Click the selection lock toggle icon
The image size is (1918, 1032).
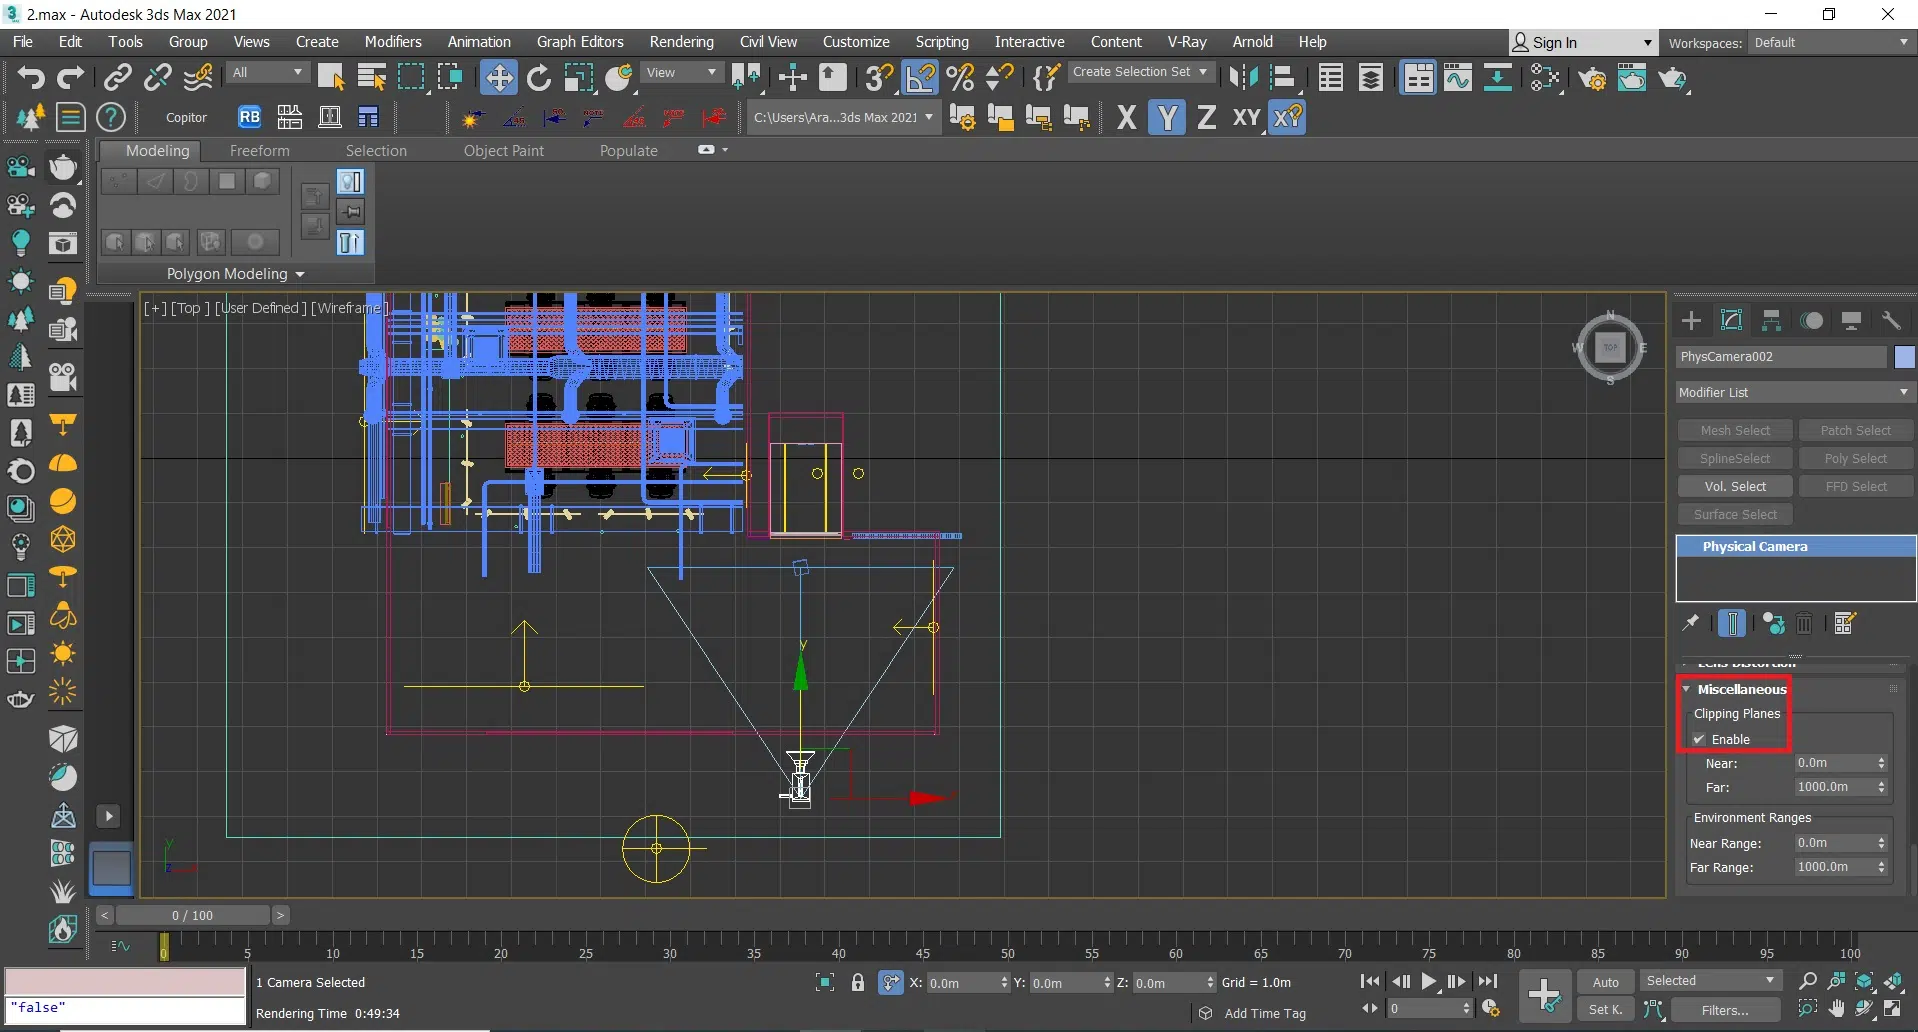click(857, 982)
